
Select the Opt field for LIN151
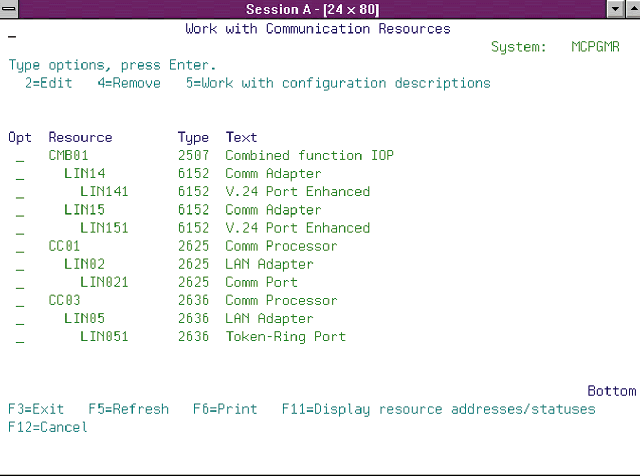20,228
